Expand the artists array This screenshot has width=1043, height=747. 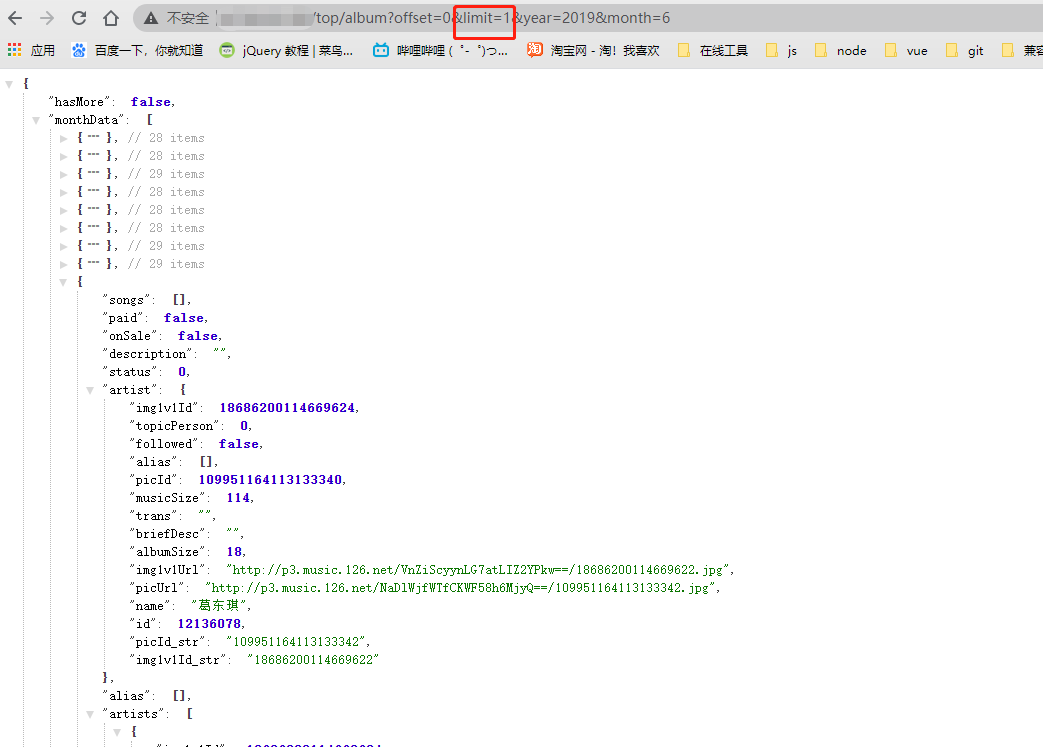tap(90, 713)
